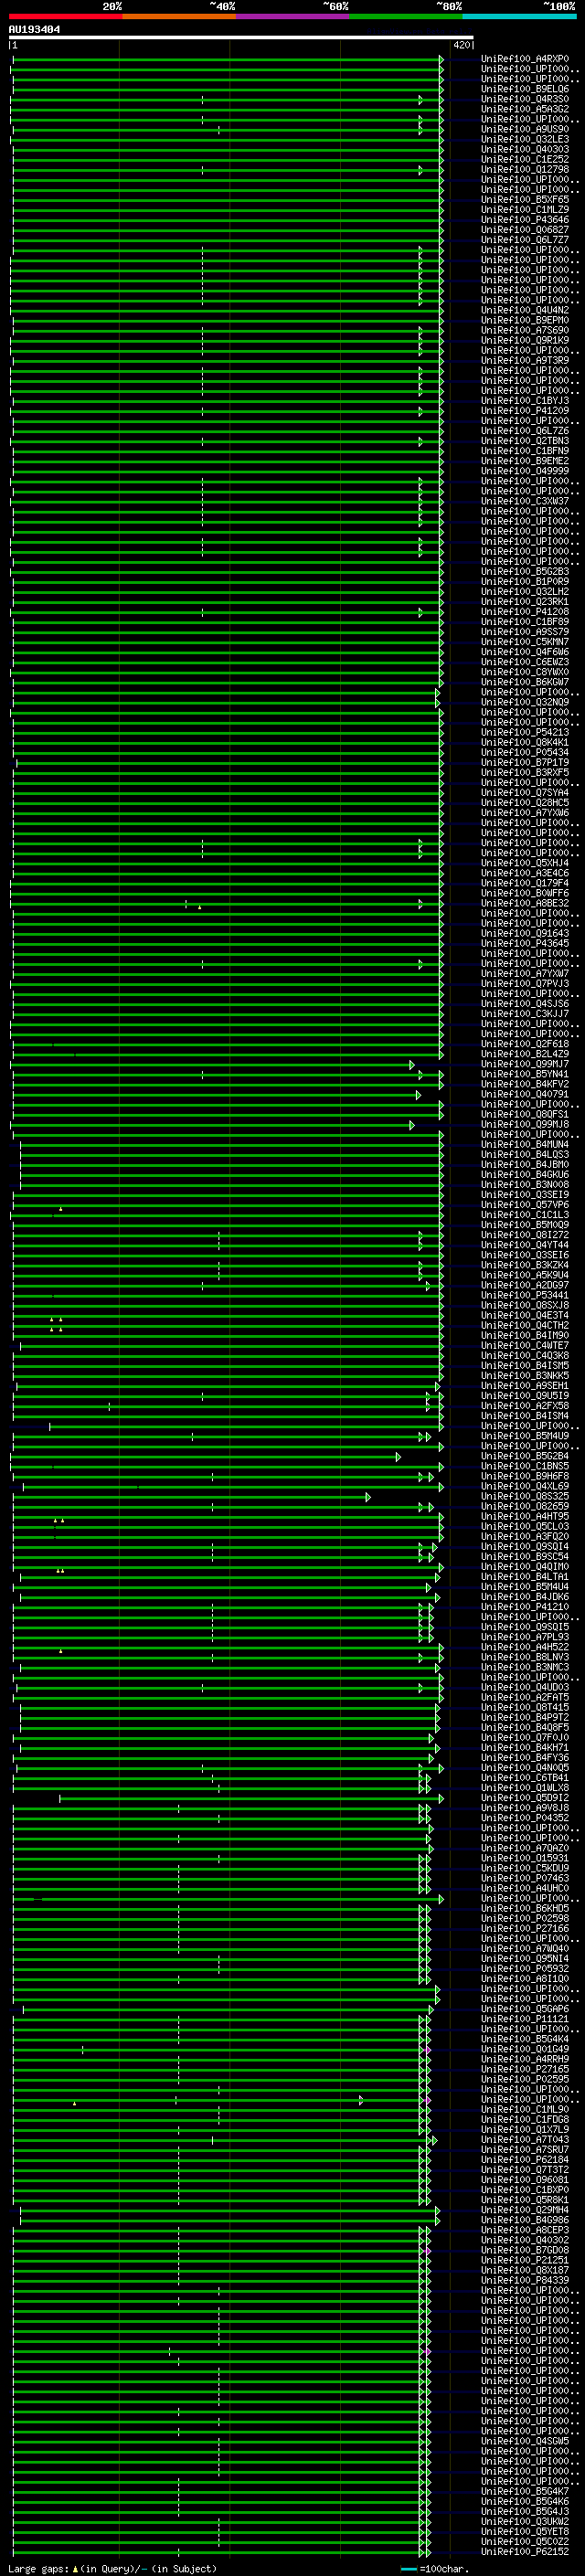
Task: Click UniRef100_Q4U4N2 label
Action: pyautogui.click(x=525, y=310)
